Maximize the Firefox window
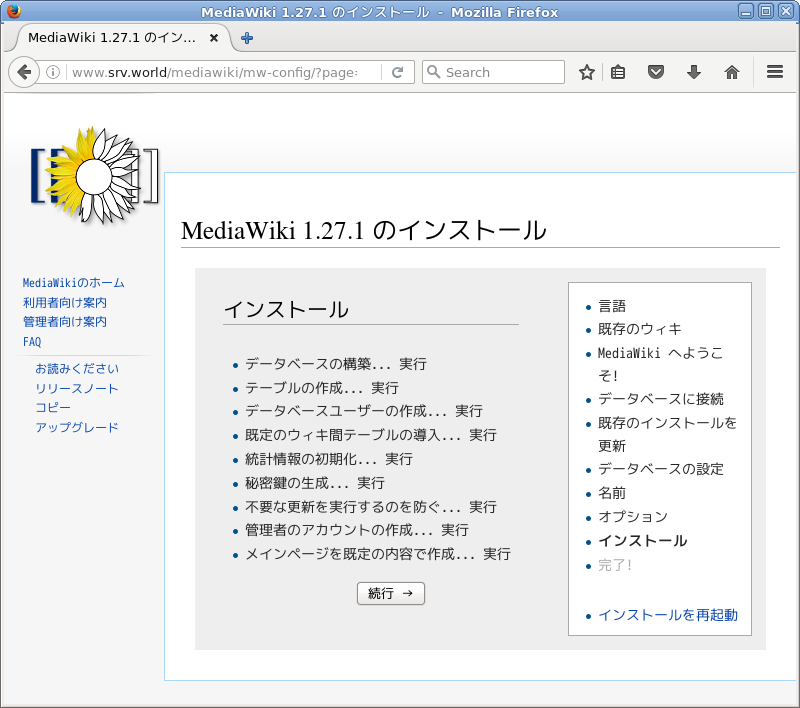 pyautogui.click(x=766, y=11)
